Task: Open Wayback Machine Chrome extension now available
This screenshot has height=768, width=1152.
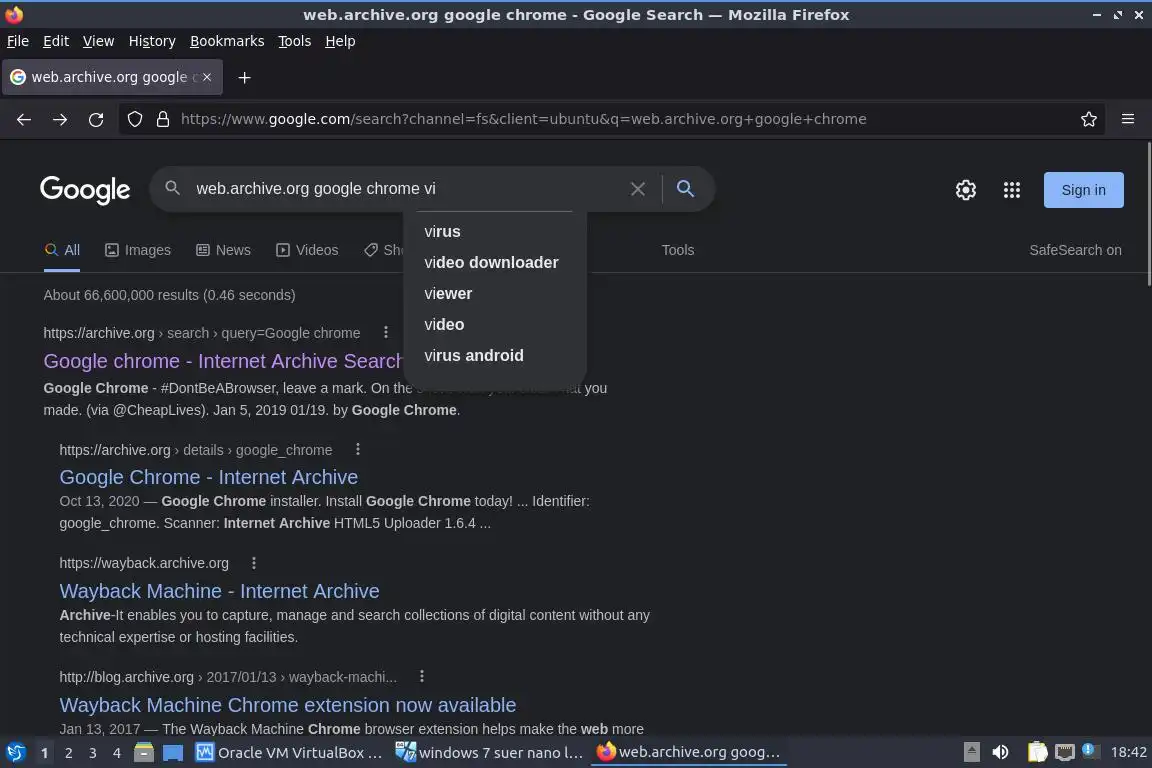Action: click(288, 705)
